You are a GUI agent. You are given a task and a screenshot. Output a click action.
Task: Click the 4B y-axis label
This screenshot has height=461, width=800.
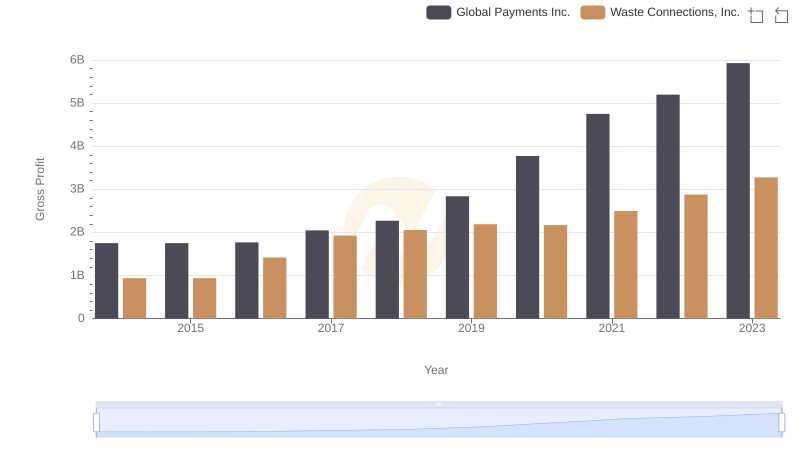(77, 146)
